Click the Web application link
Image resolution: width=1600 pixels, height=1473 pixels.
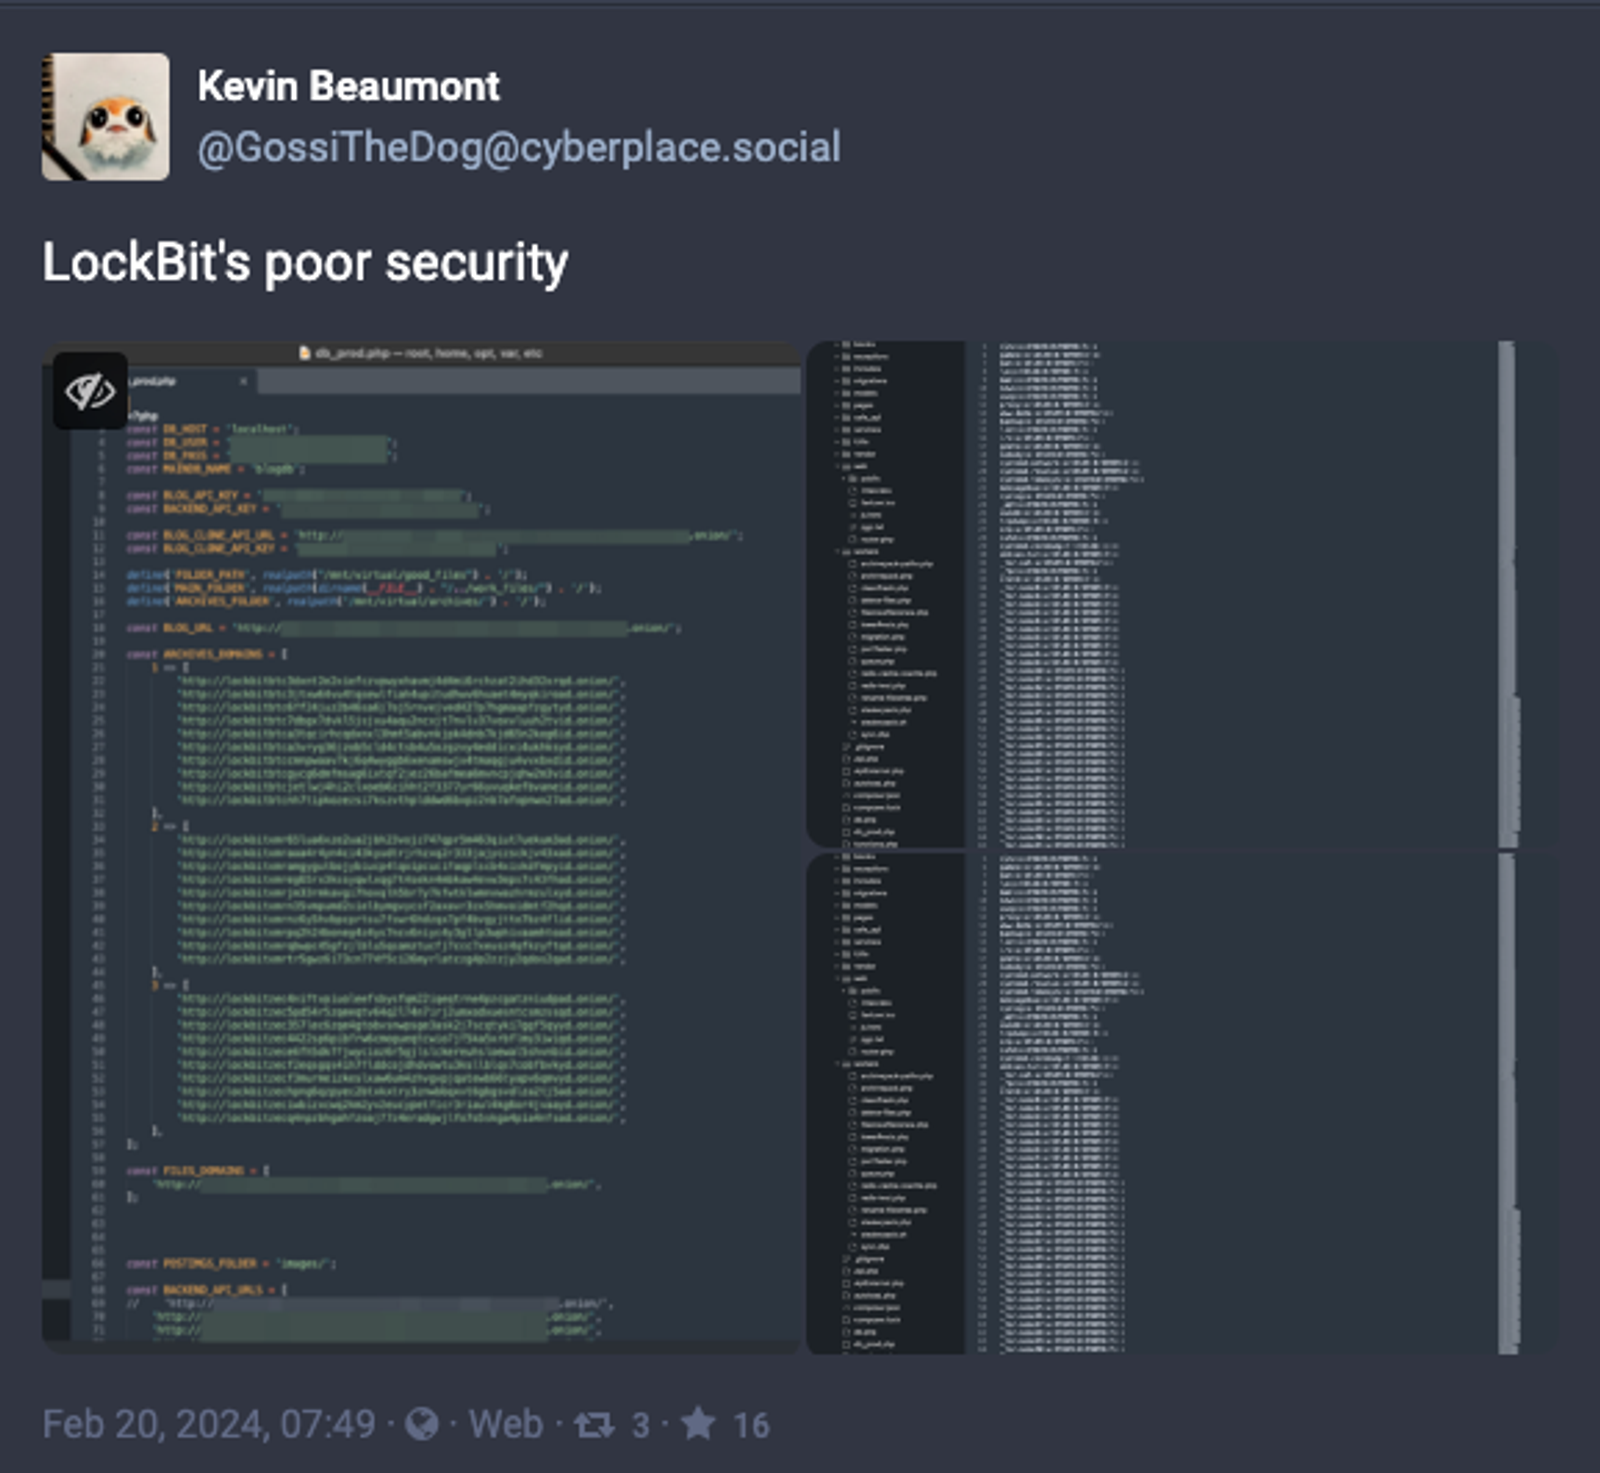point(506,1424)
